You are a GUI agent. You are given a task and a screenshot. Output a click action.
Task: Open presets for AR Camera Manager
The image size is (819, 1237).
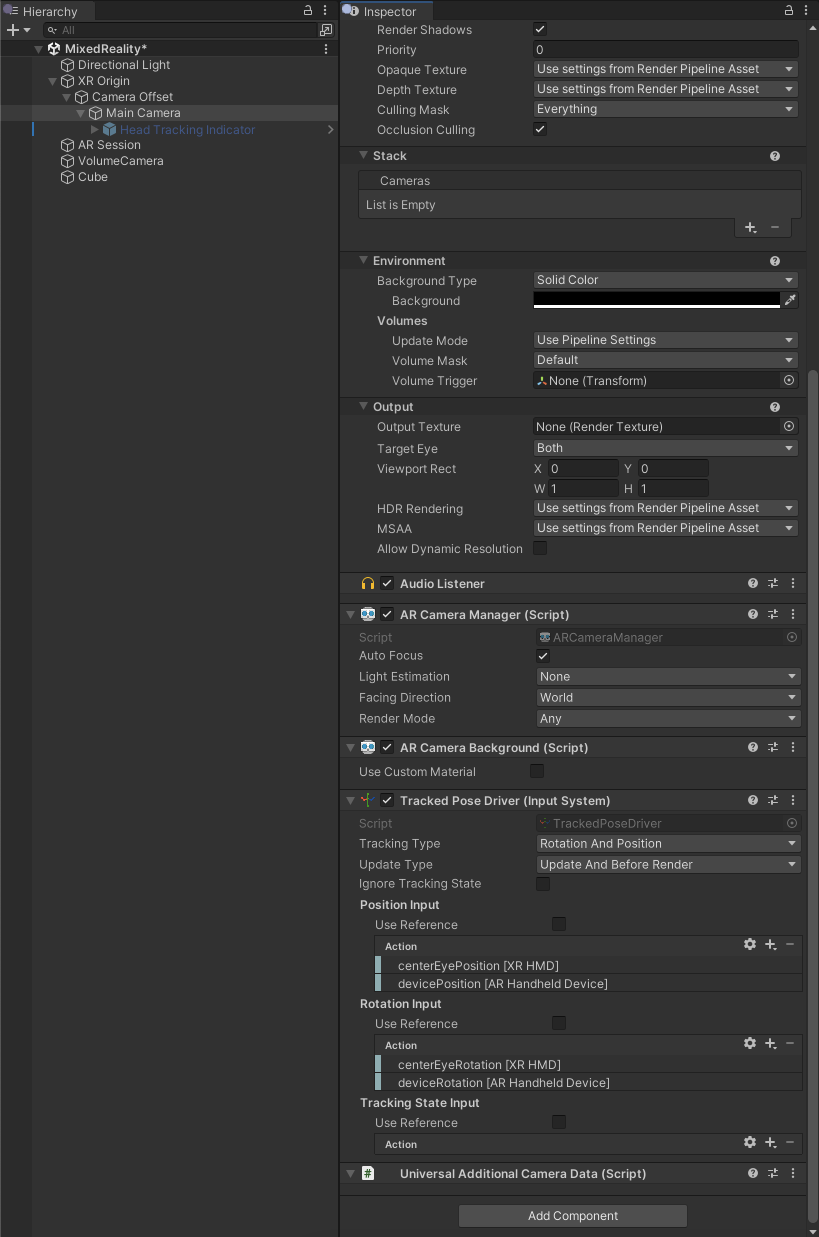(773, 614)
